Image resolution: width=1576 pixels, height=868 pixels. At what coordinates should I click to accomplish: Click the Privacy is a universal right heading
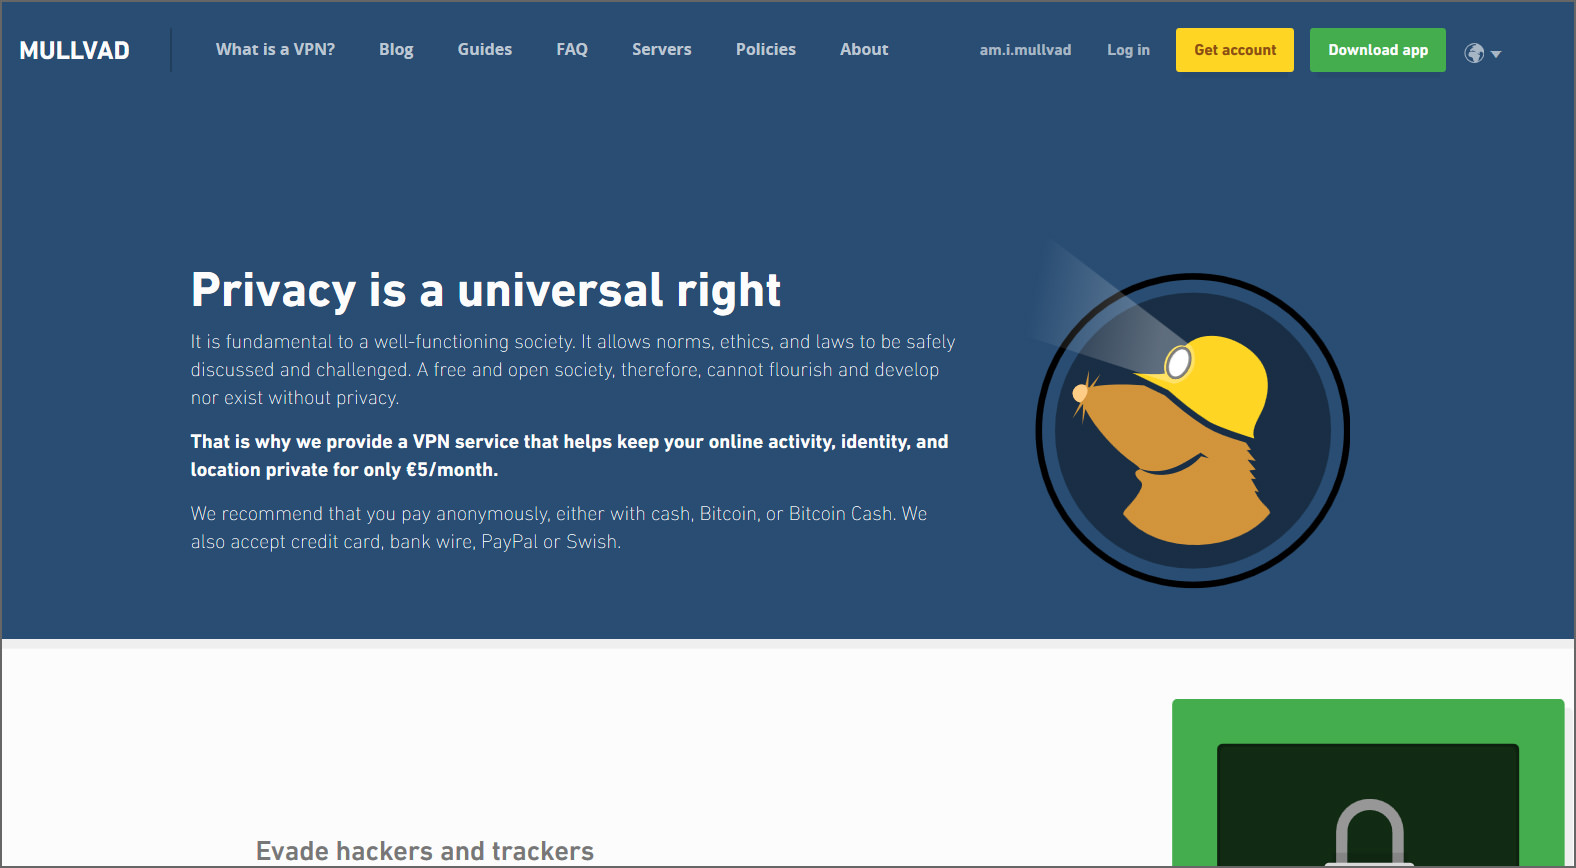click(x=486, y=291)
